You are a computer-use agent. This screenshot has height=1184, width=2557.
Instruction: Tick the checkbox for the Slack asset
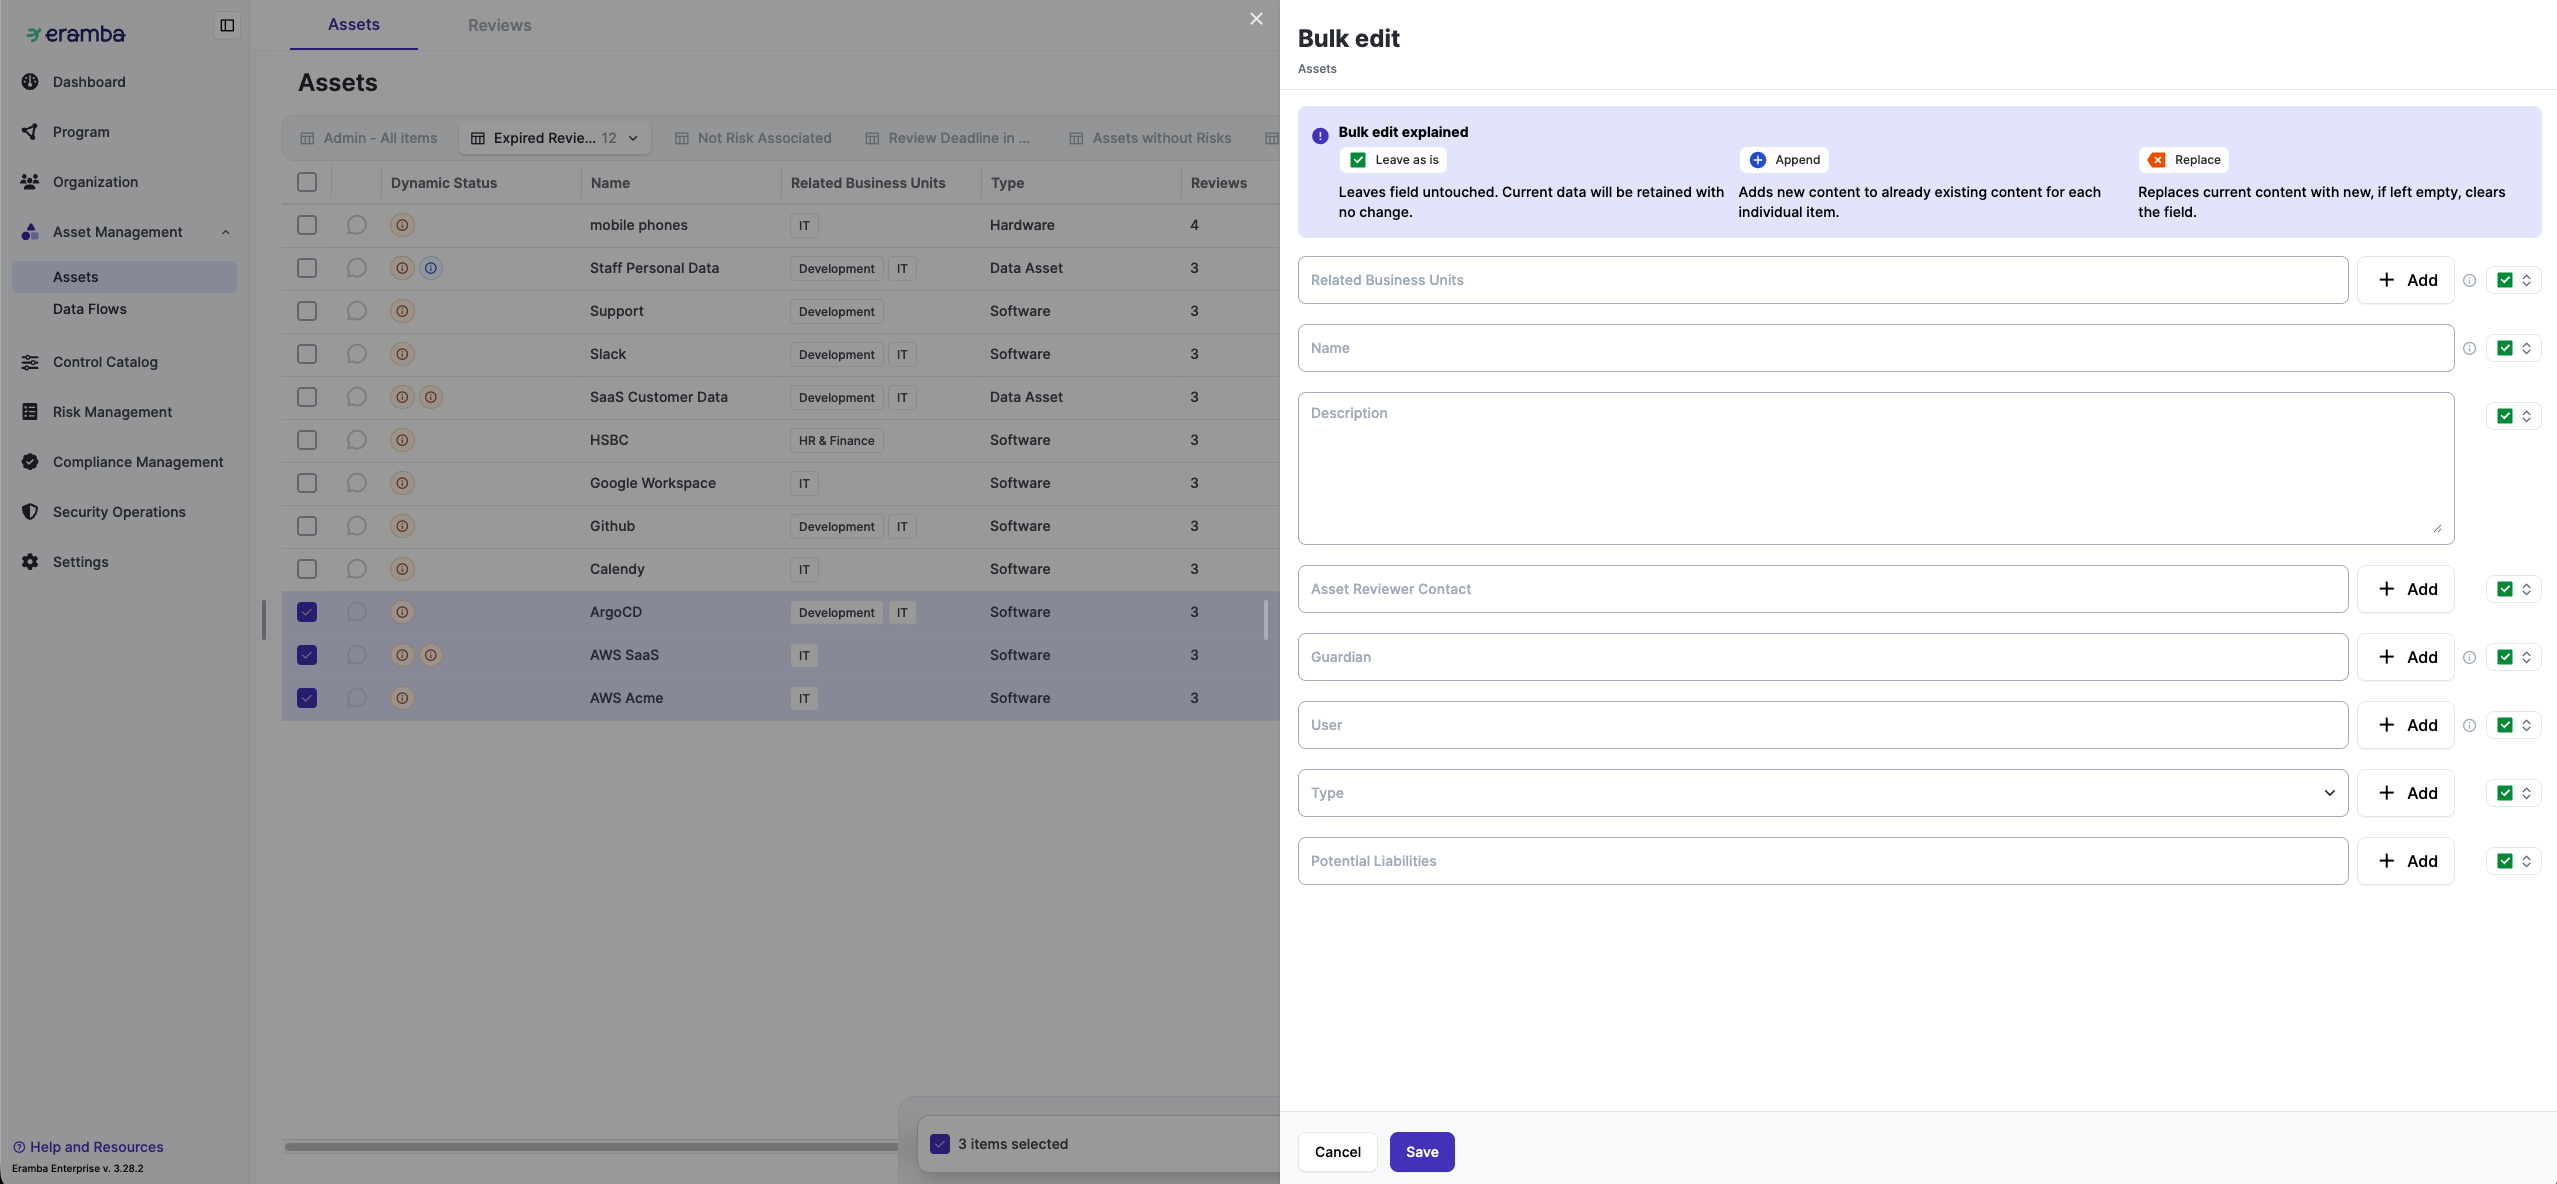point(307,354)
